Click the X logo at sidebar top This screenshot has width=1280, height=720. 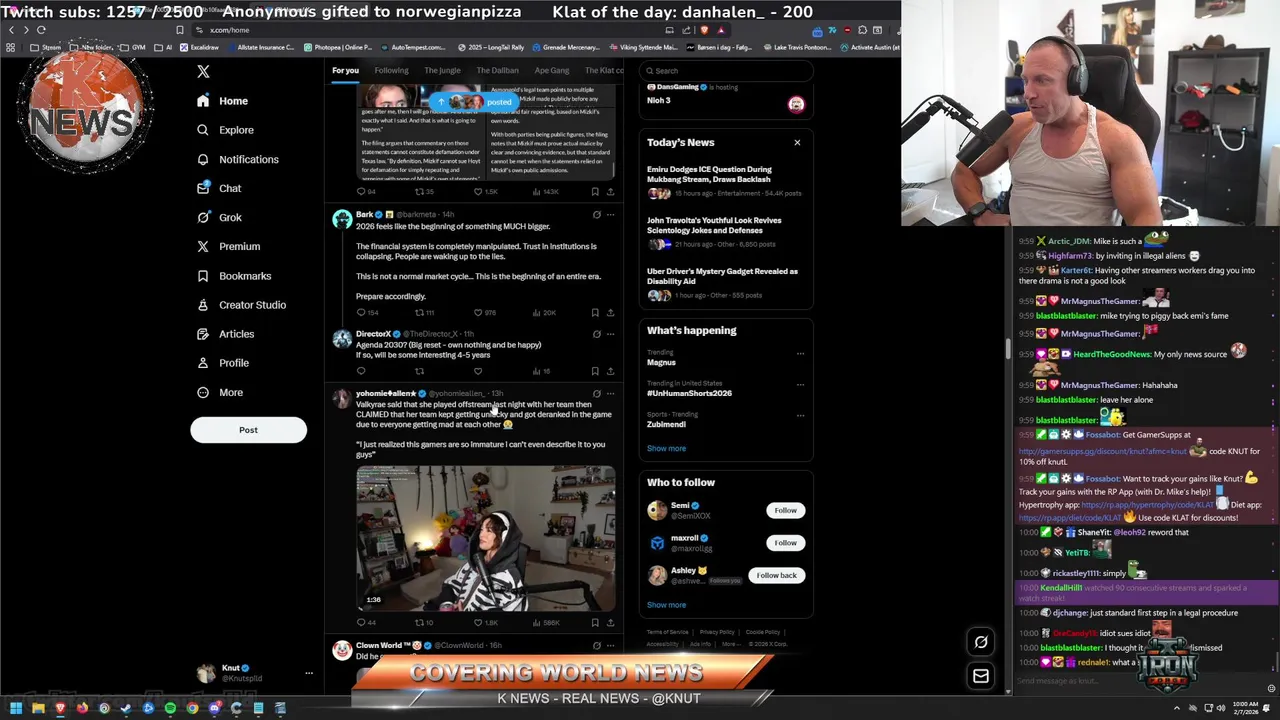[203, 71]
